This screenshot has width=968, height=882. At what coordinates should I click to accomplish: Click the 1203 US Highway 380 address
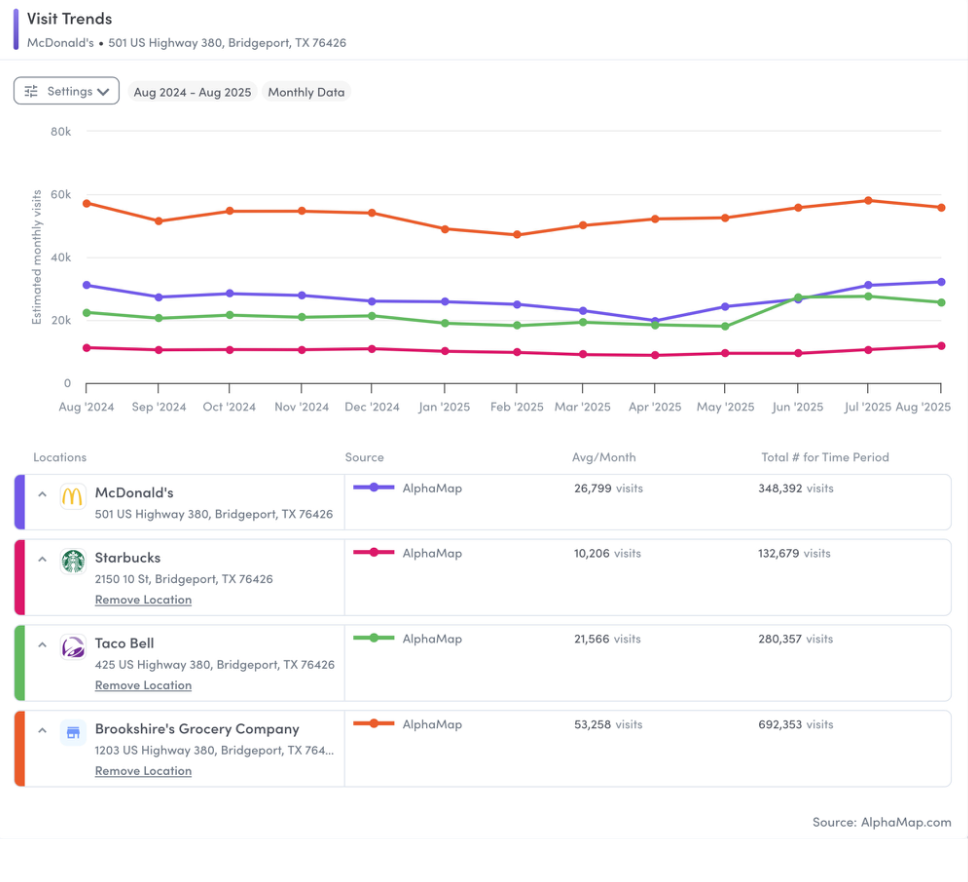pyautogui.click(x=214, y=750)
